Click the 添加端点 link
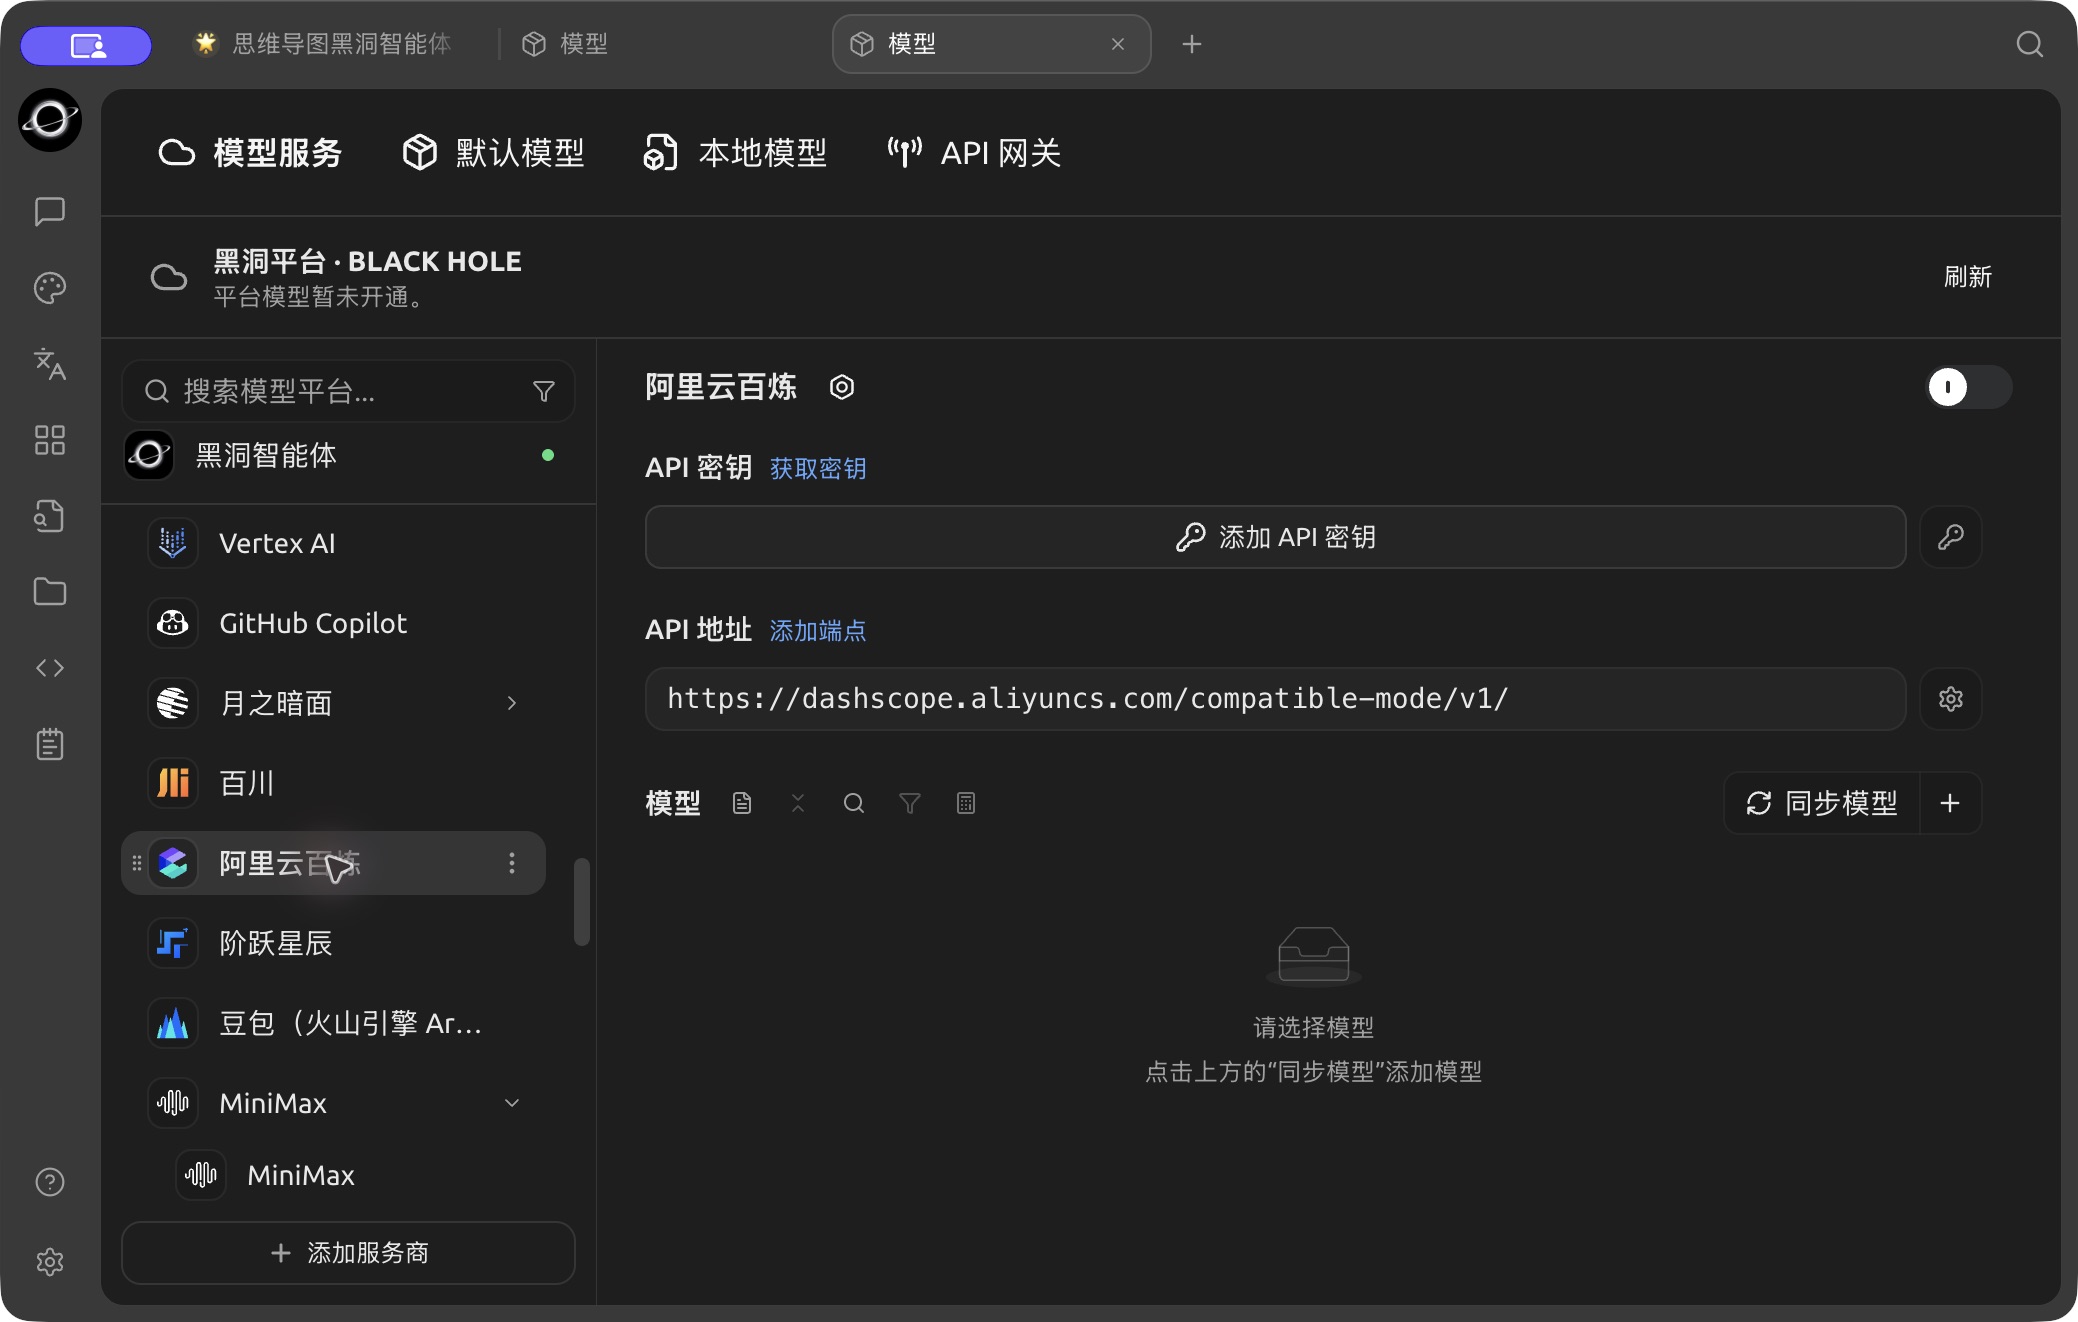Image resolution: width=2078 pixels, height=1322 pixels. point(818,630)
